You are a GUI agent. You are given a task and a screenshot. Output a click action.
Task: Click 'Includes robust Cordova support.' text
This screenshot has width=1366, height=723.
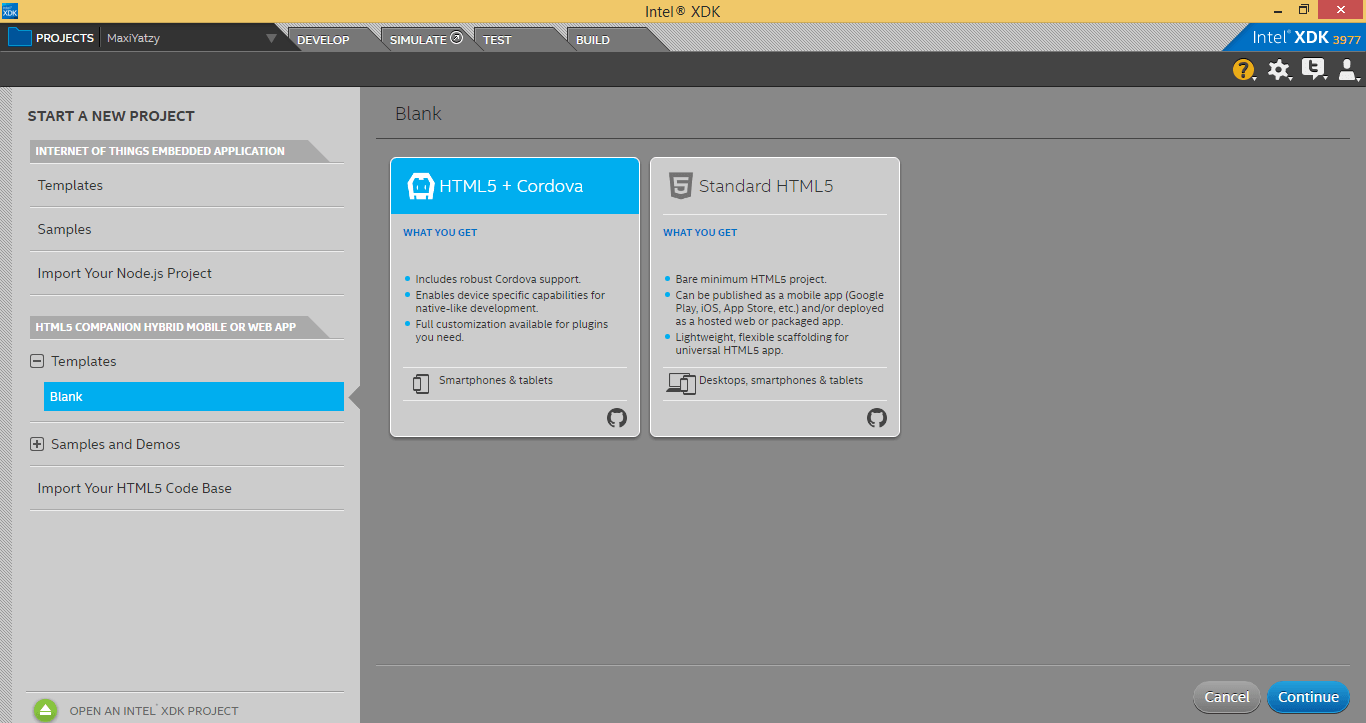[499, 280]
